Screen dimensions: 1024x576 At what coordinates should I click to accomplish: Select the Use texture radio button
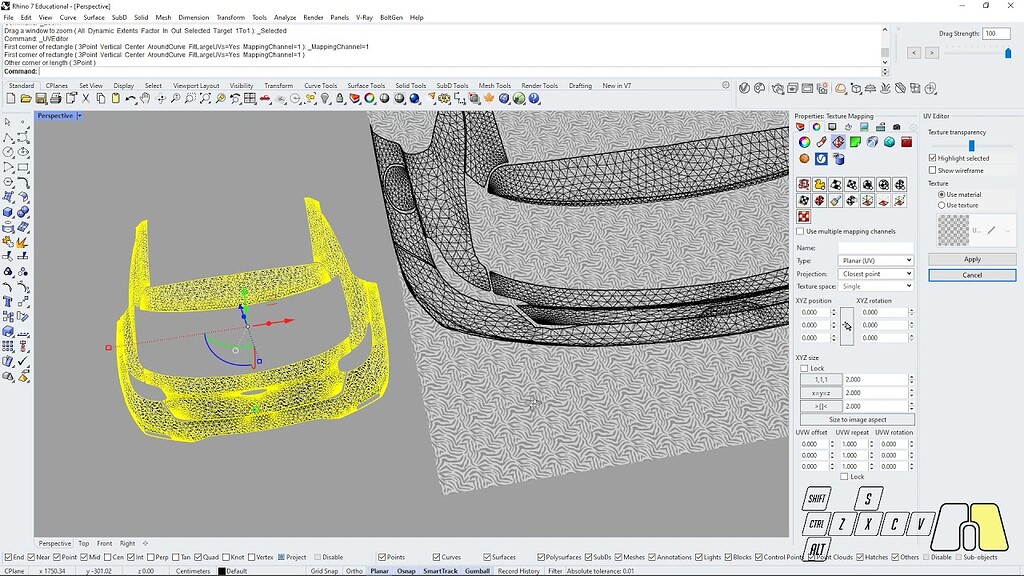point(941,204)
